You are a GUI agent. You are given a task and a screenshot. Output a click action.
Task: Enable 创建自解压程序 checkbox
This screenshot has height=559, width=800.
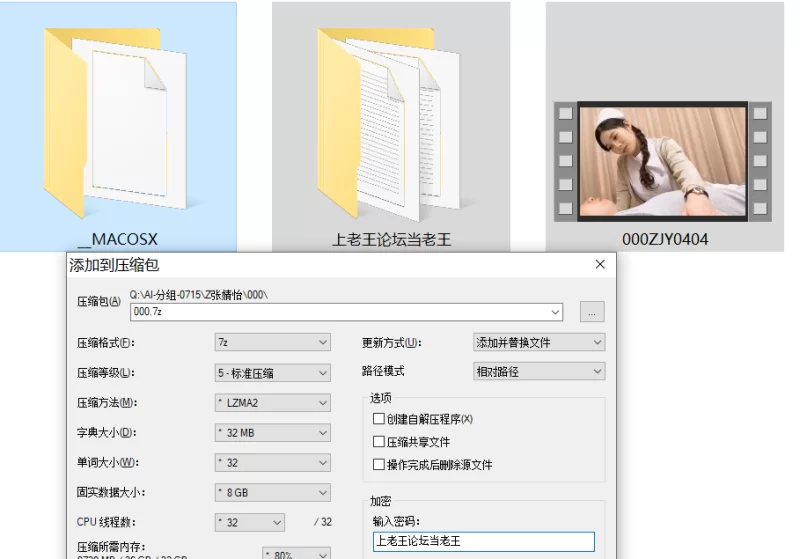tap(379, 419)
